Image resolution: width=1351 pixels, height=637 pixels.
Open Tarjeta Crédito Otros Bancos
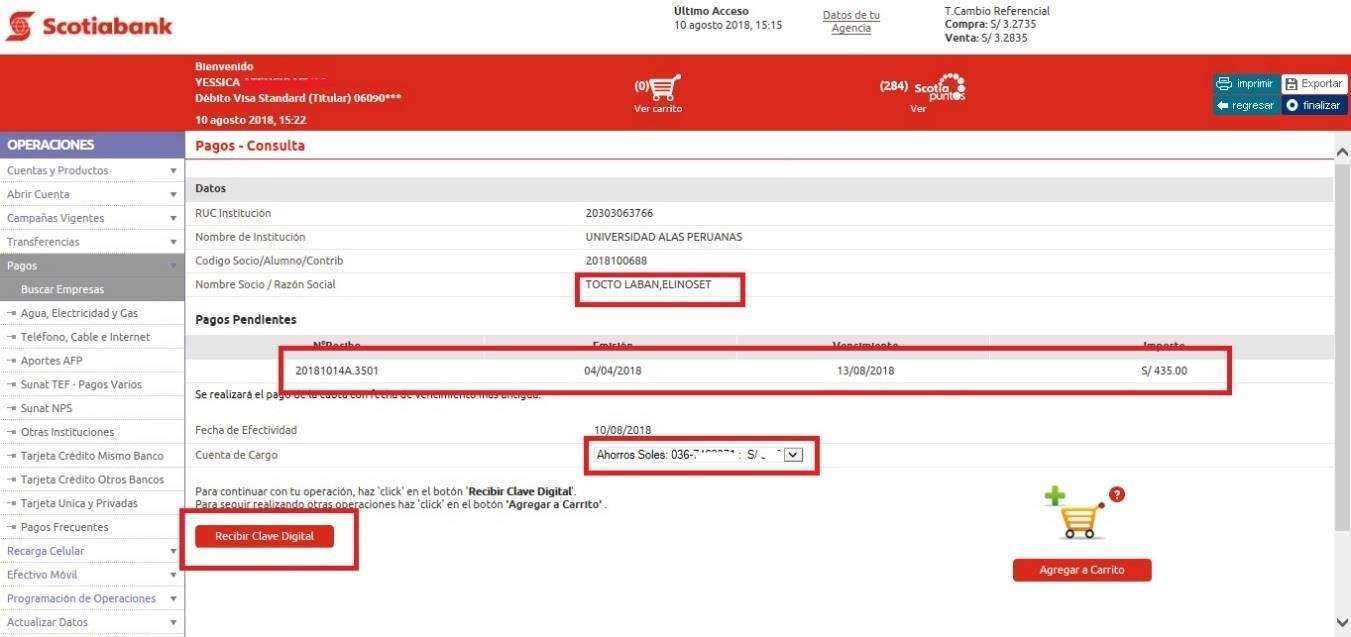pyautogui.click(x=92, y=480)
